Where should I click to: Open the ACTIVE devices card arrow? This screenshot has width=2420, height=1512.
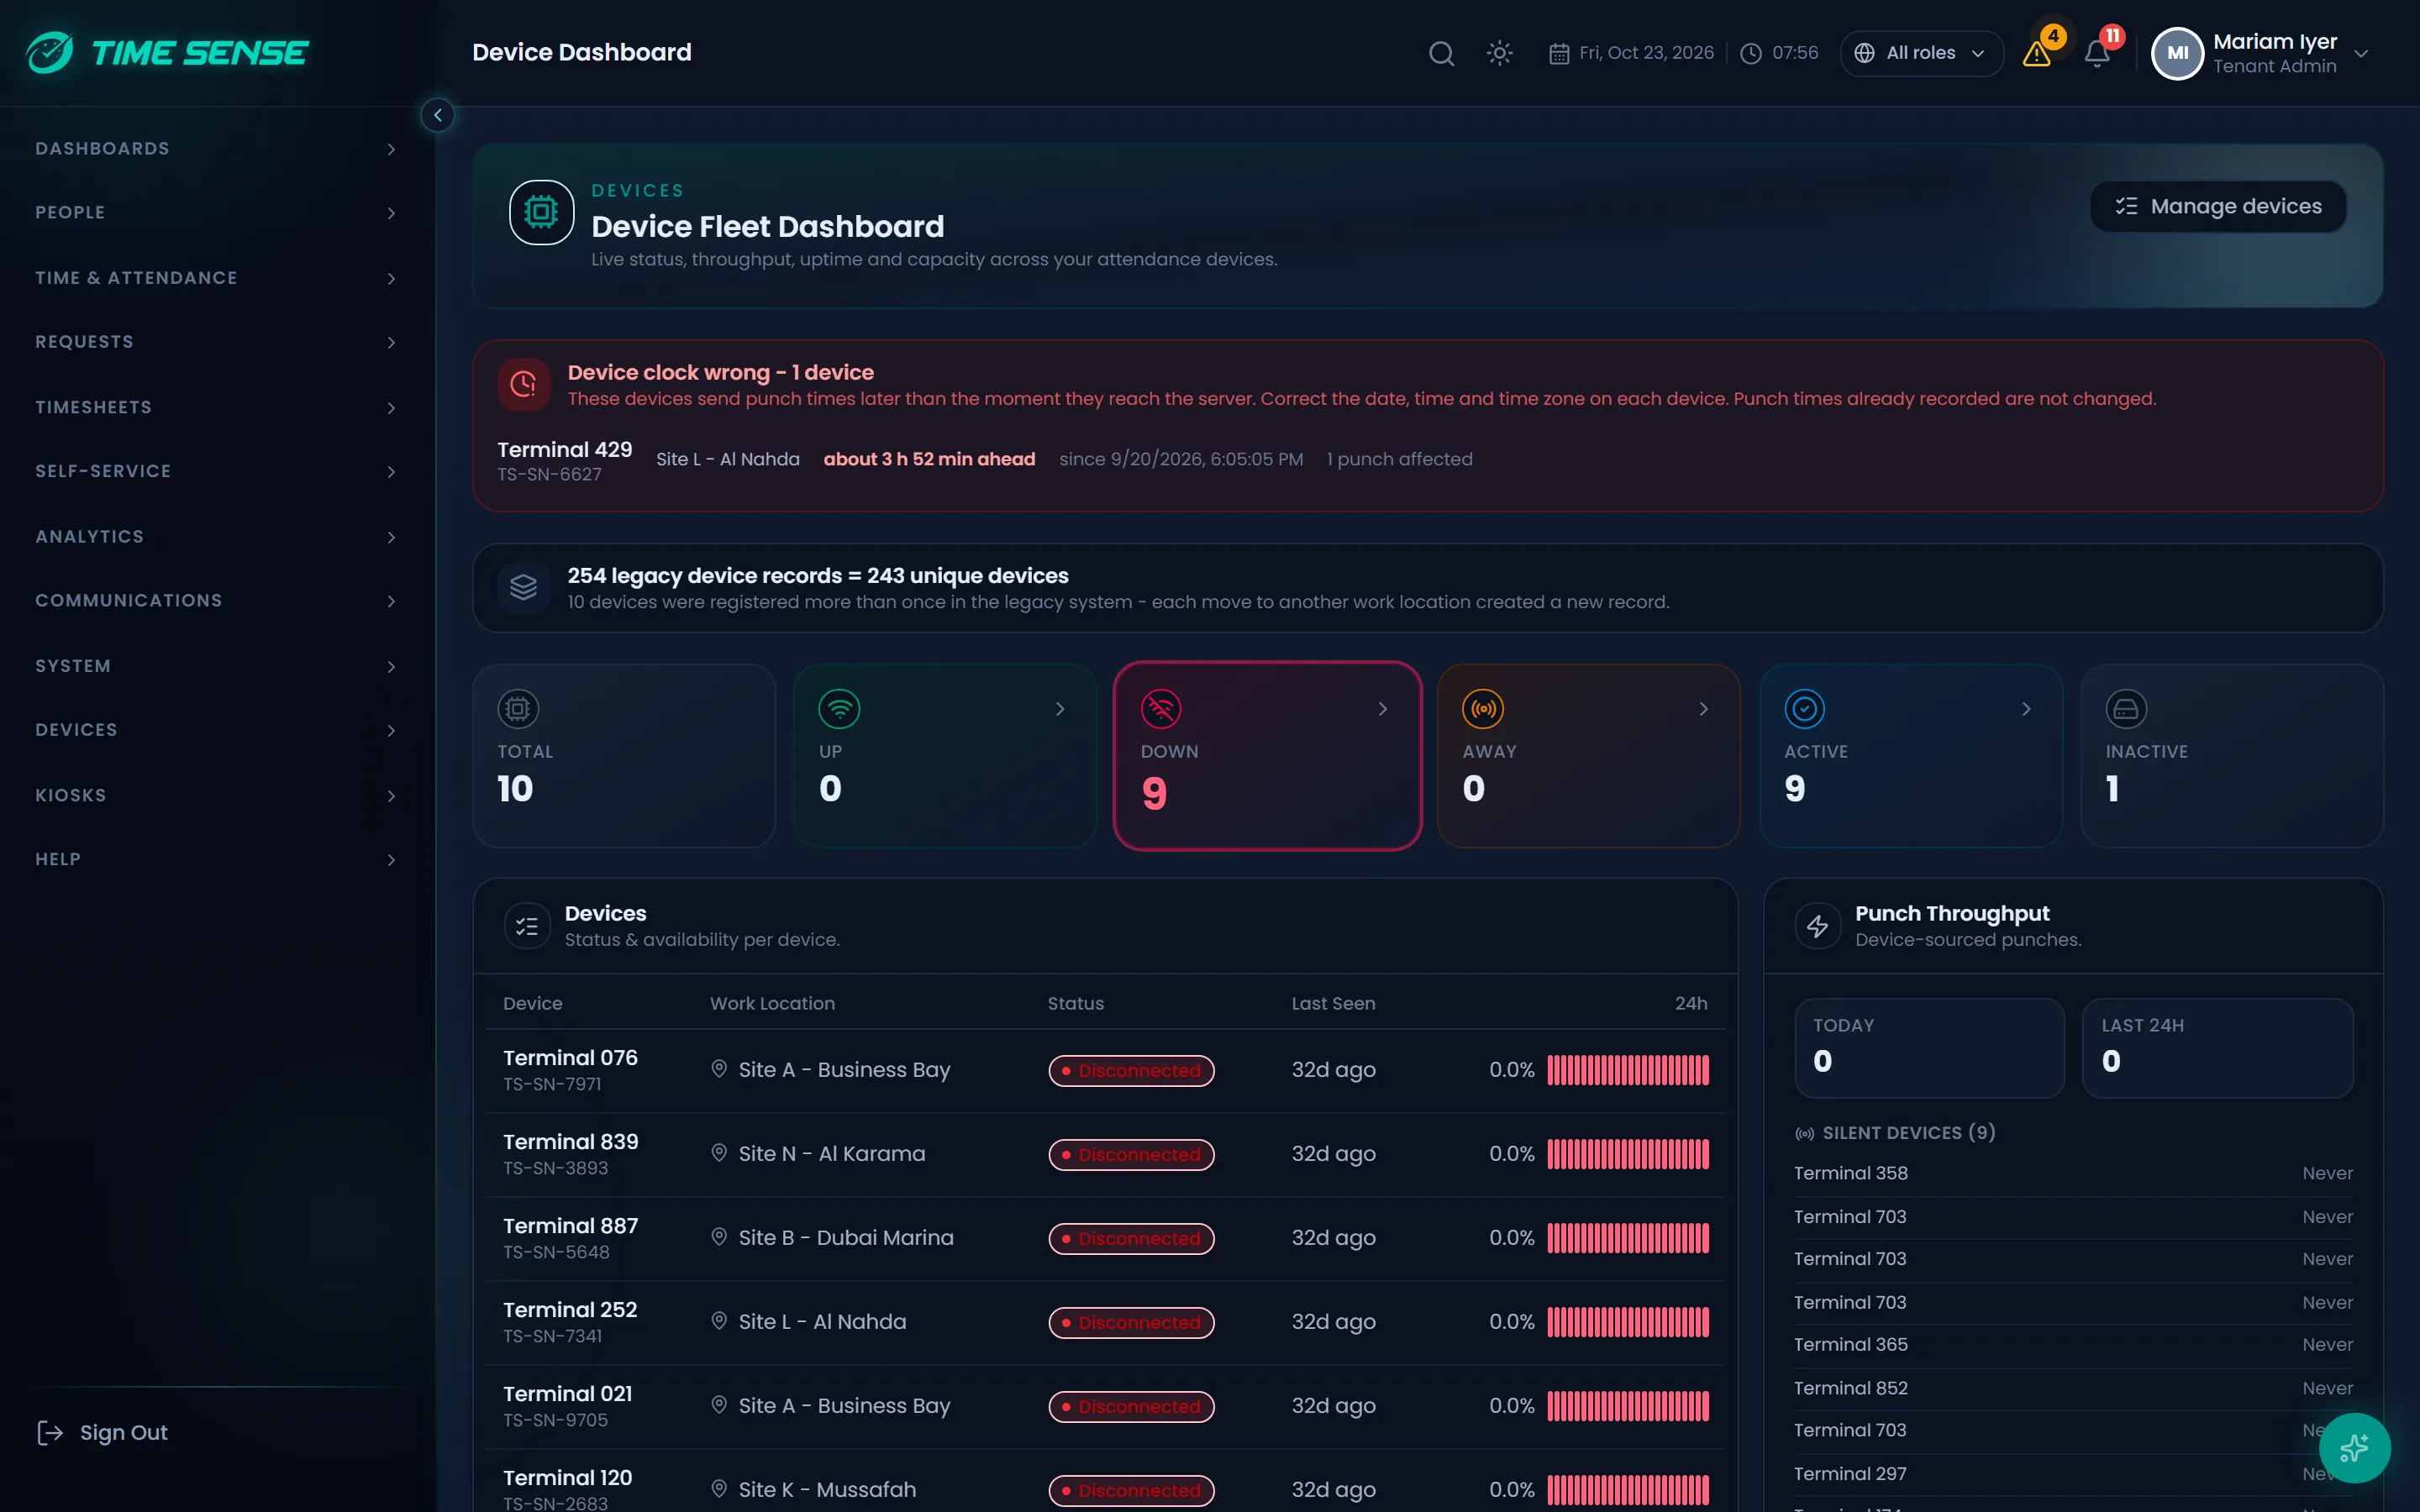pos(2026,709)
